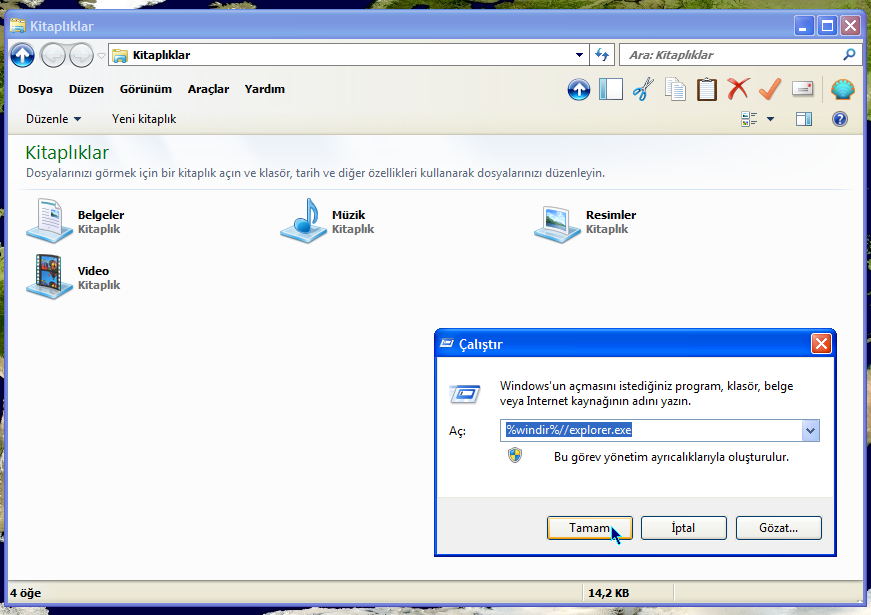The image size is (871, 615).
Task: Click the blue shell toolbar icon
Action: click(x=842, y=89)
